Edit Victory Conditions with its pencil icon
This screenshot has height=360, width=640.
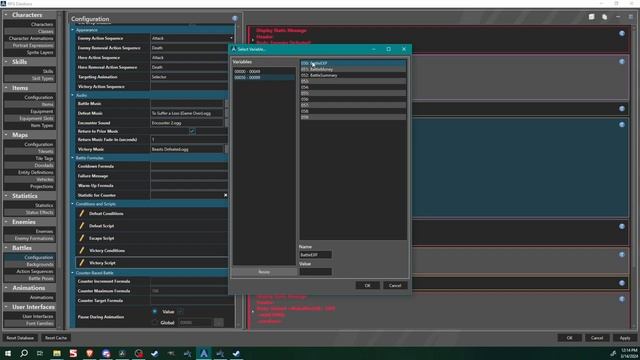point(82,250)
